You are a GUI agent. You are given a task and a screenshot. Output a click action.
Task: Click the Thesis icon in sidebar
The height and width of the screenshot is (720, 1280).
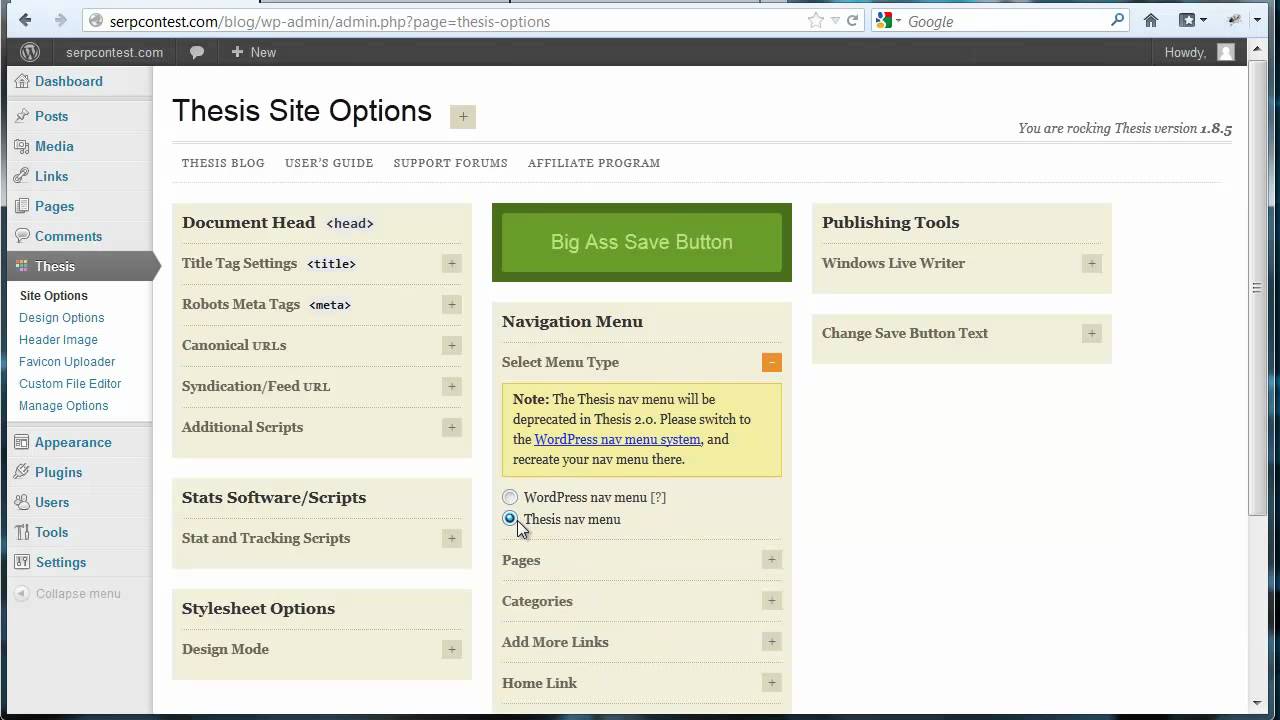pos(22,266)
